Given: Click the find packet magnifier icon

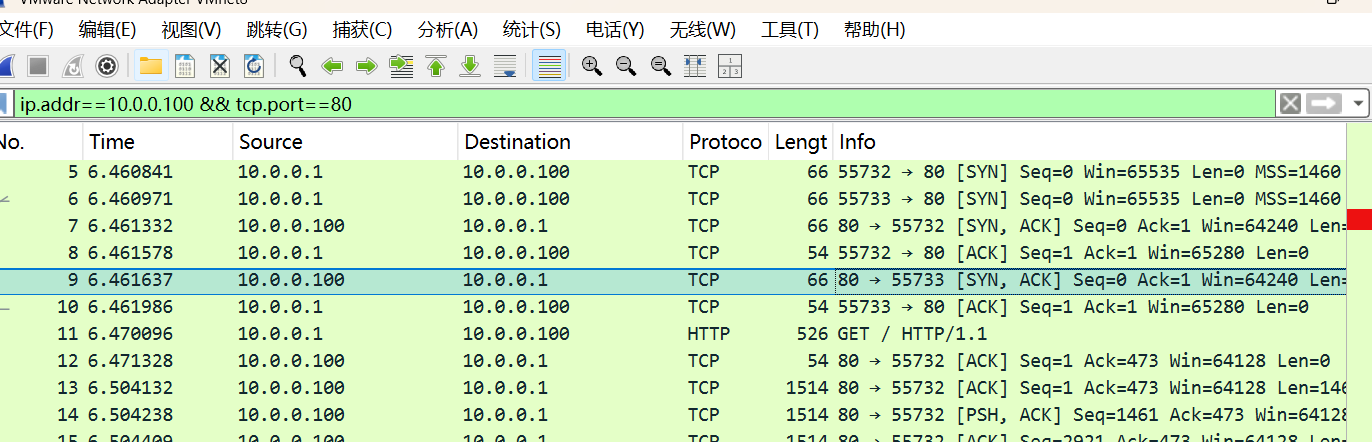Looking at the screenshot, I should [x=297, y=67].
